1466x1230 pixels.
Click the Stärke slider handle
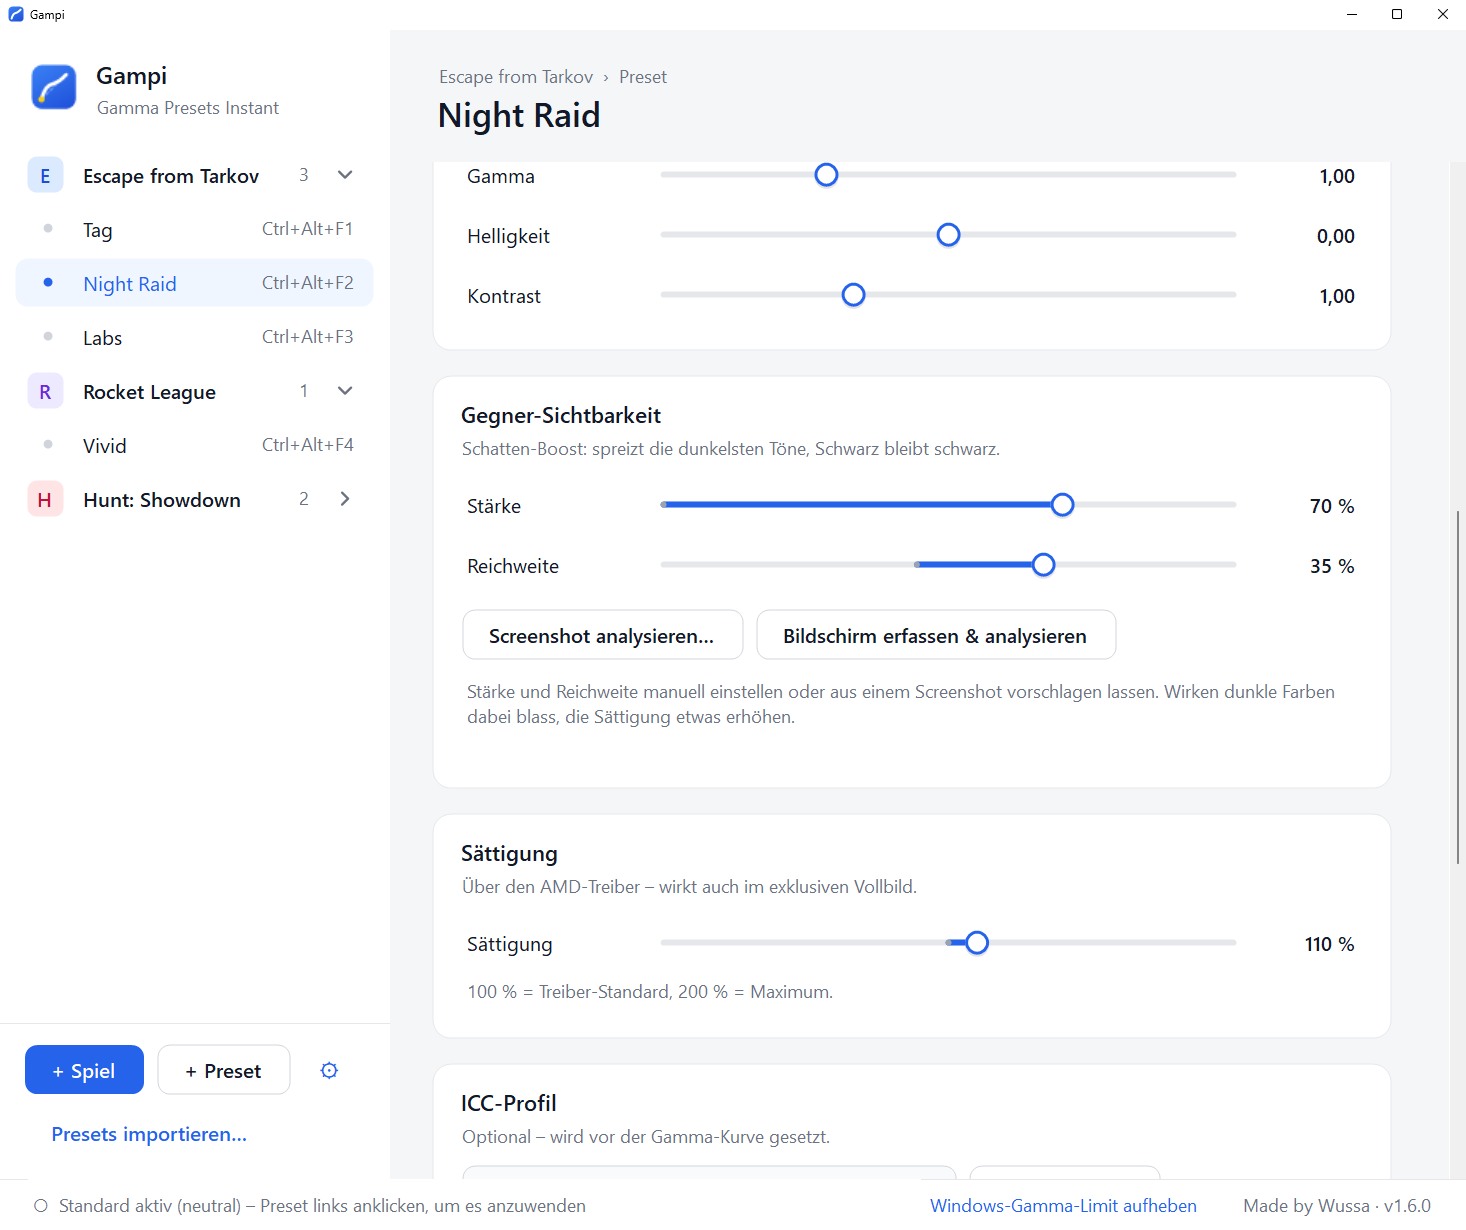tap(1063, 505)
